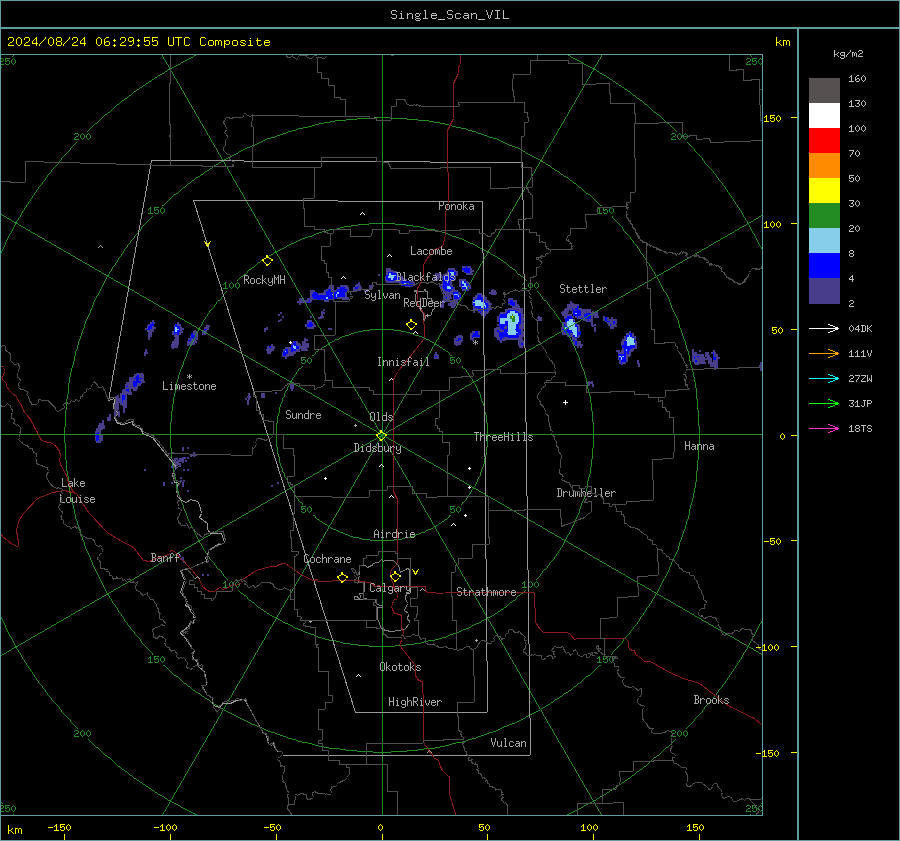Click the Stettler town label

pos(583,289)
